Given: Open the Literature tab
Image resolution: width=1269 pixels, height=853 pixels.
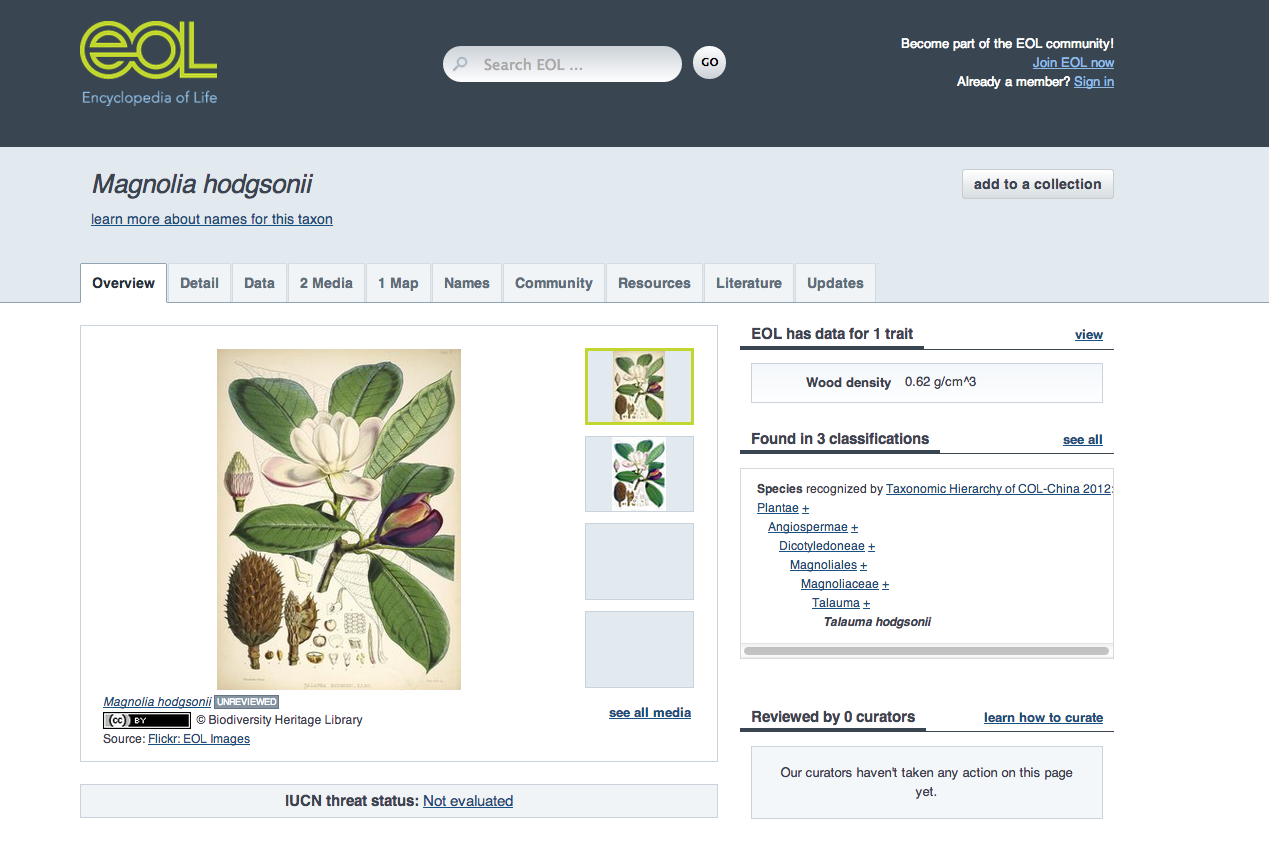Looking at the screenshot, I should click(x=748, y=283).
